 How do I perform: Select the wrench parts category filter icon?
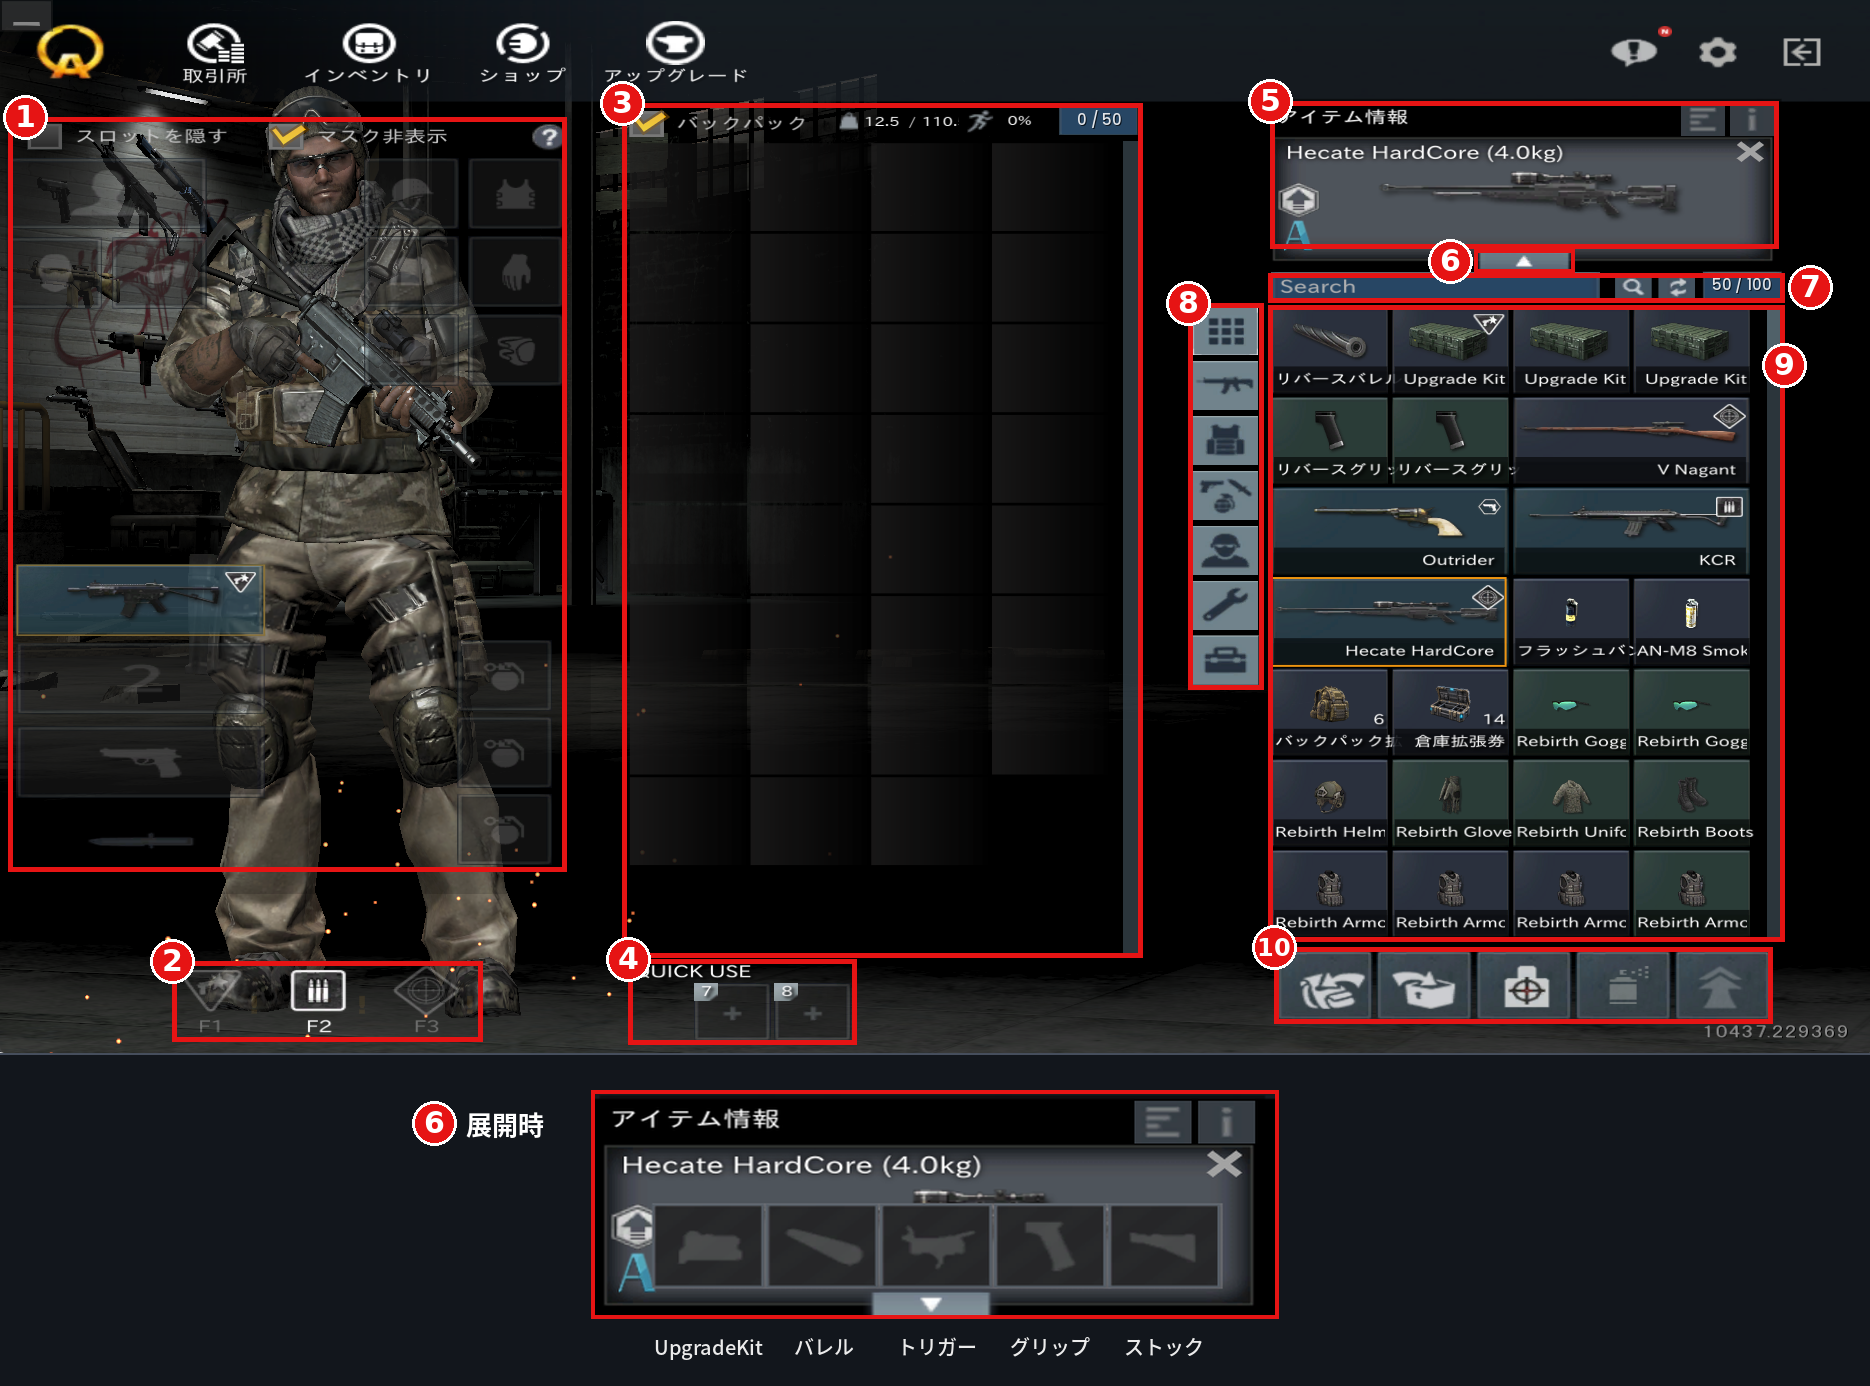1225,606
